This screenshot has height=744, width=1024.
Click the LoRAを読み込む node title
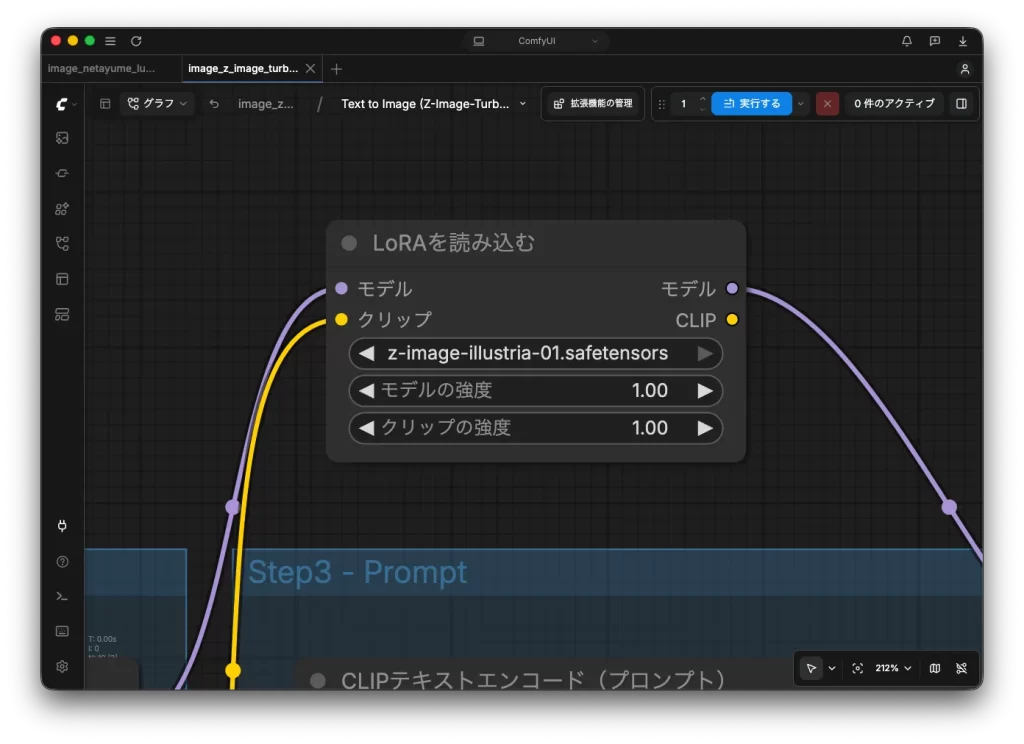tap(453, 243)
